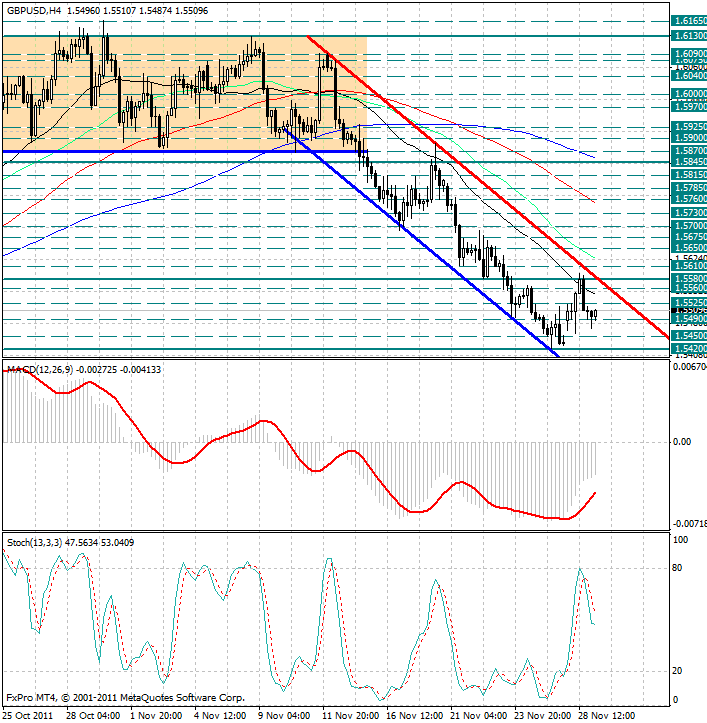This screenshot has height=723, width=707.
Task: Click the MACD 0.00 zero level label
Action: pos(682,441)
